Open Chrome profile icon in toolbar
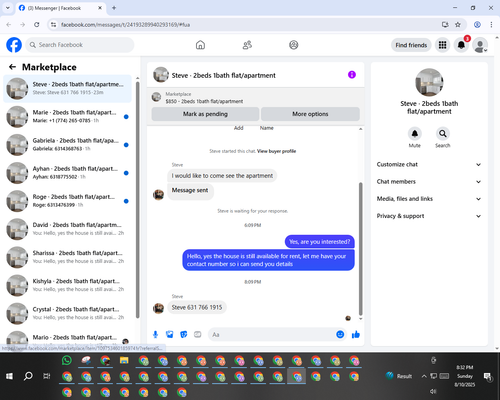Image resolution: width=500 pixels, height=400 pixels. (477, 25)
